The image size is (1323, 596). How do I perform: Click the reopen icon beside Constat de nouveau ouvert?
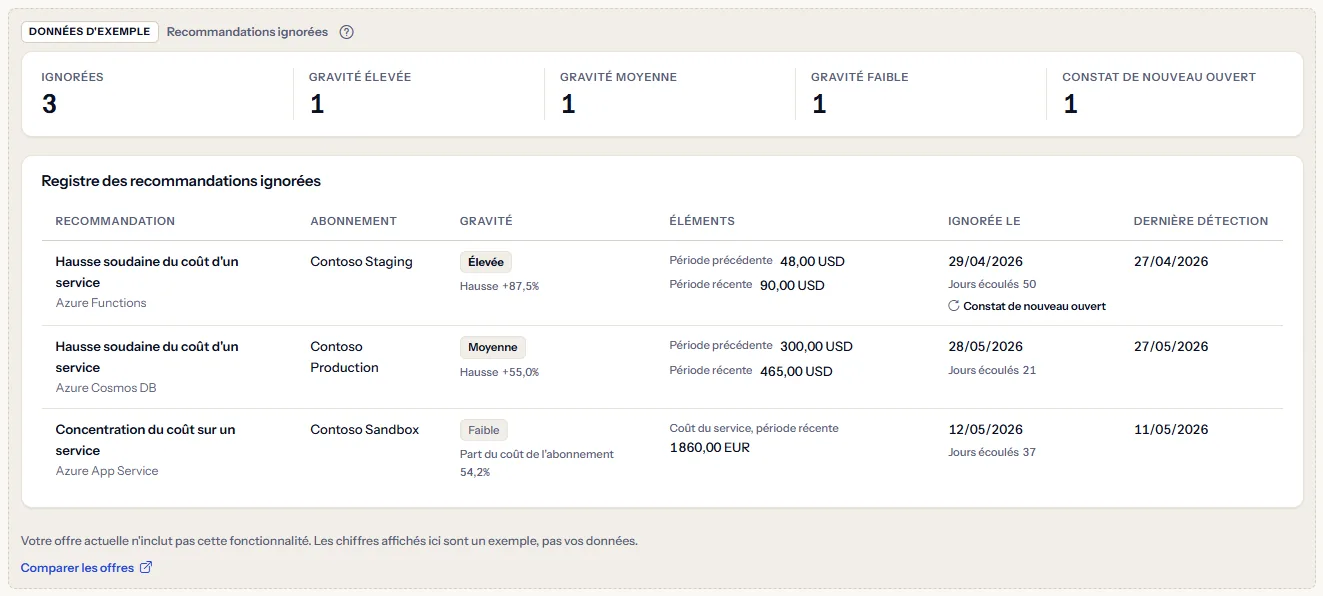[954, 306]
